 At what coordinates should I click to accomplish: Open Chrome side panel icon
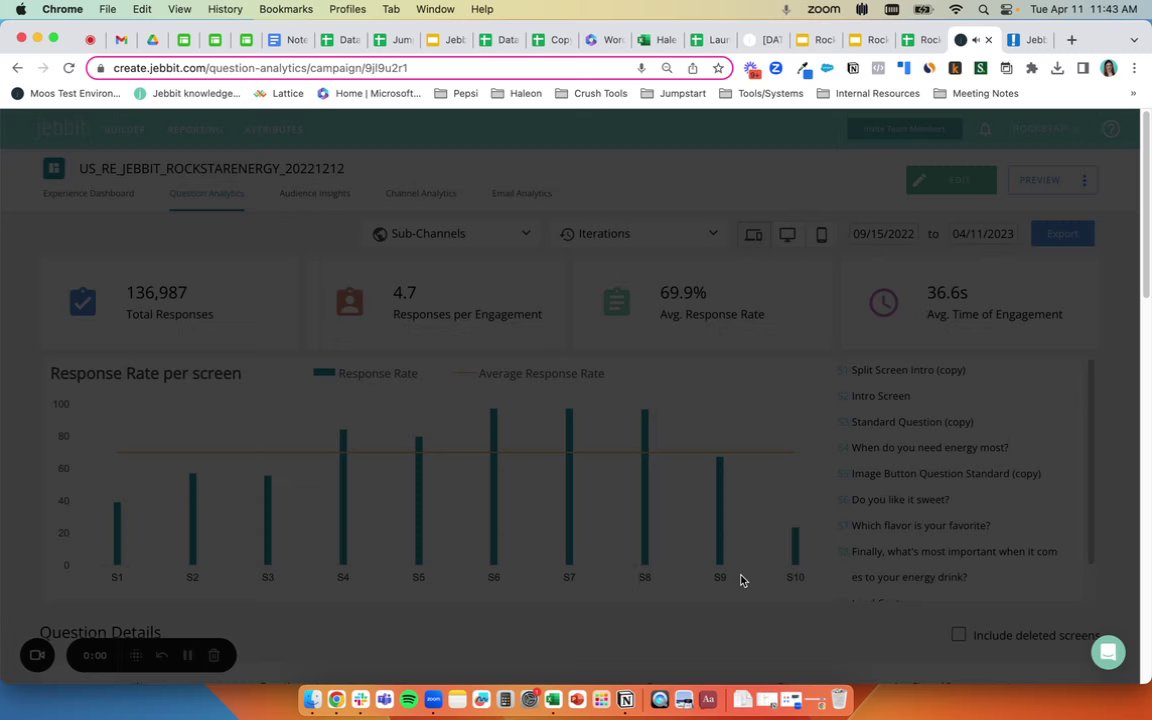click(1082, 68)
